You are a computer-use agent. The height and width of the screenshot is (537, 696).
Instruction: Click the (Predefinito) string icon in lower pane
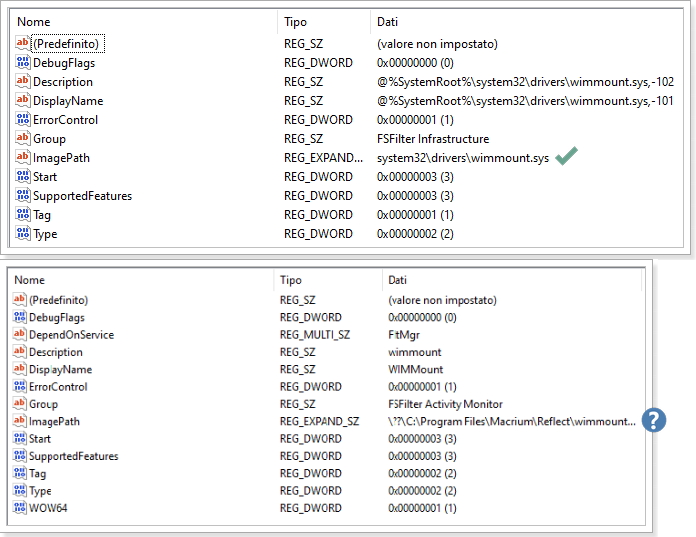coord(20,299)
